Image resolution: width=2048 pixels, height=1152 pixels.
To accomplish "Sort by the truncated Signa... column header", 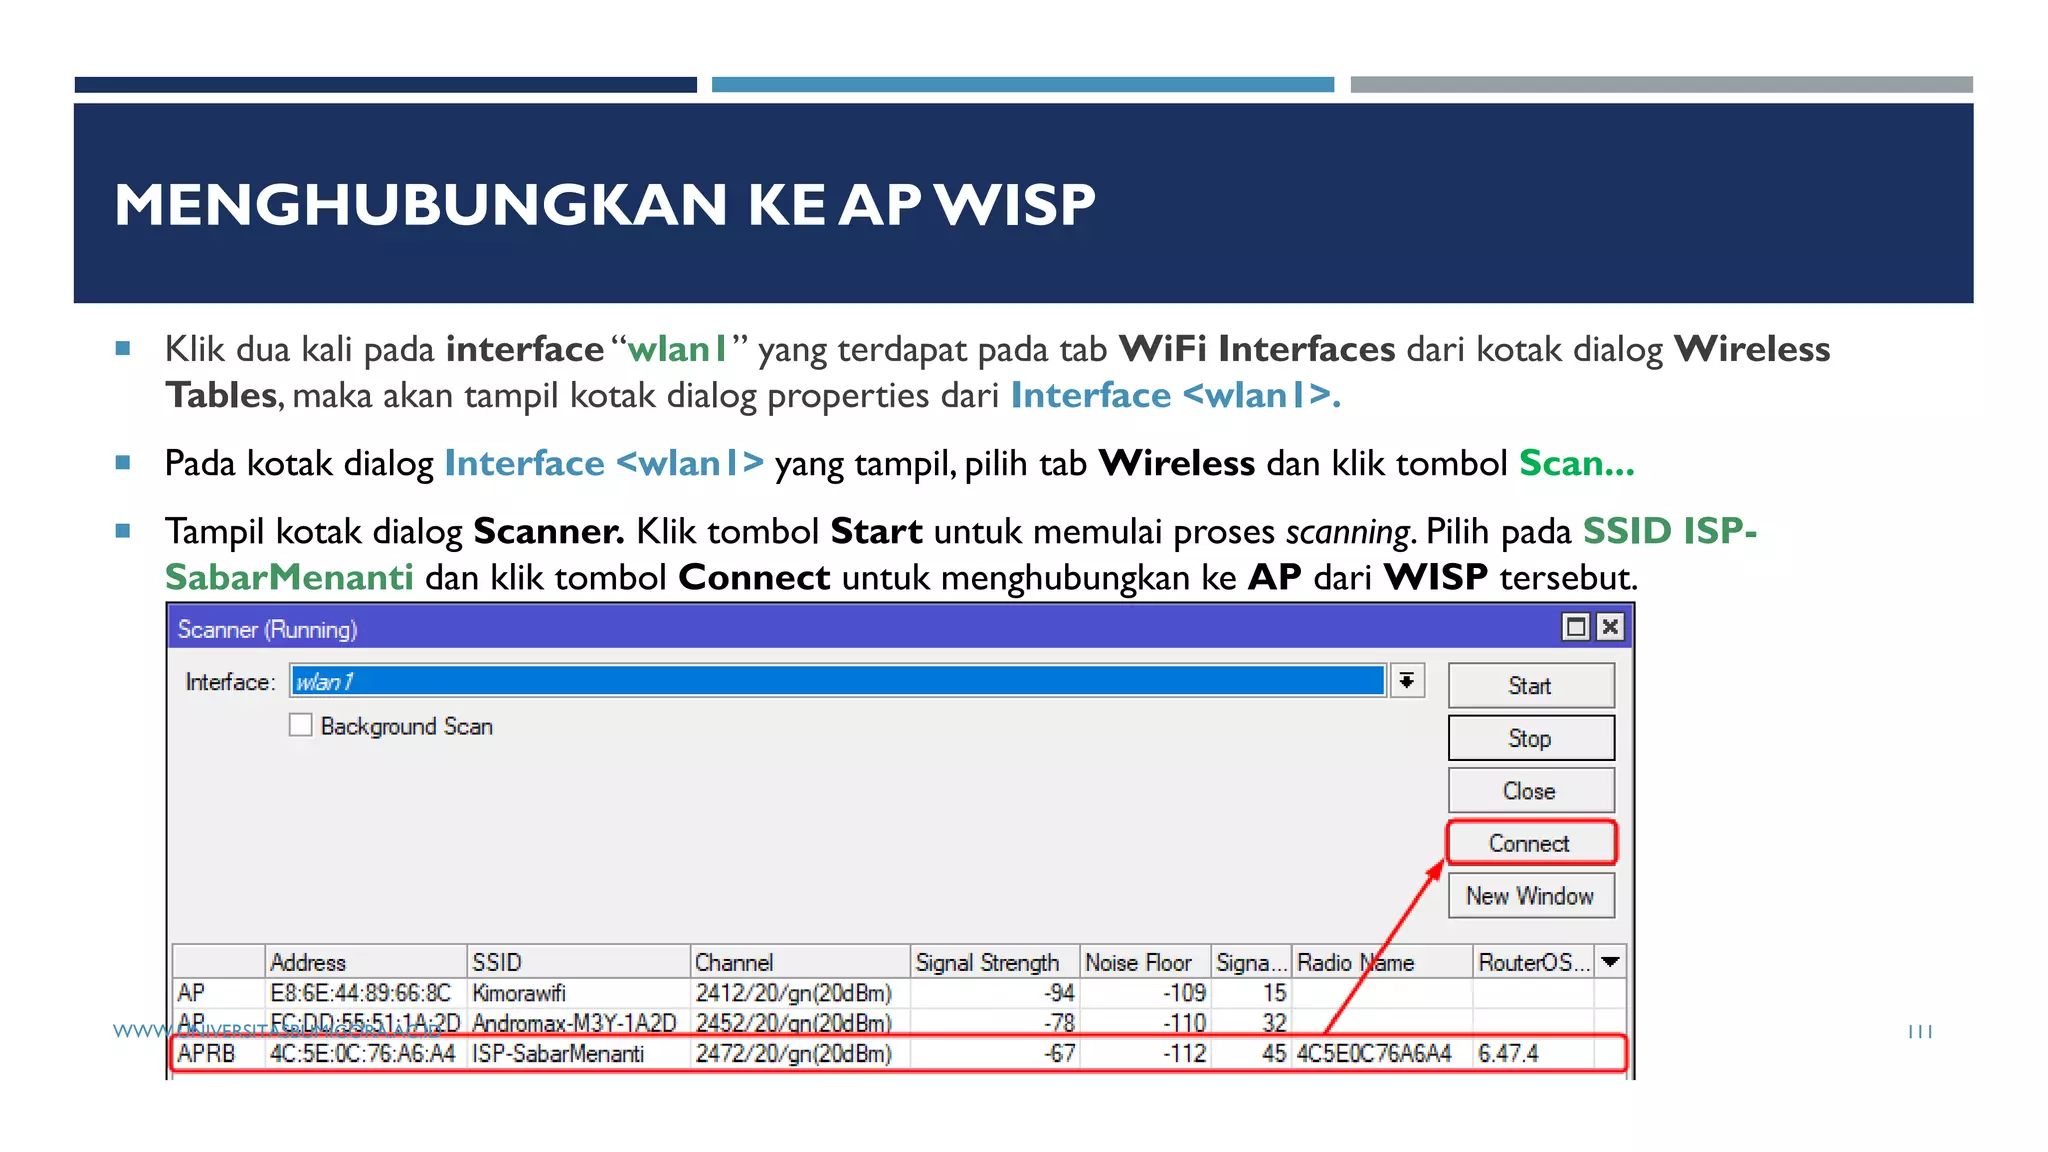I will pyautogui.click(x=1251, y=962).
